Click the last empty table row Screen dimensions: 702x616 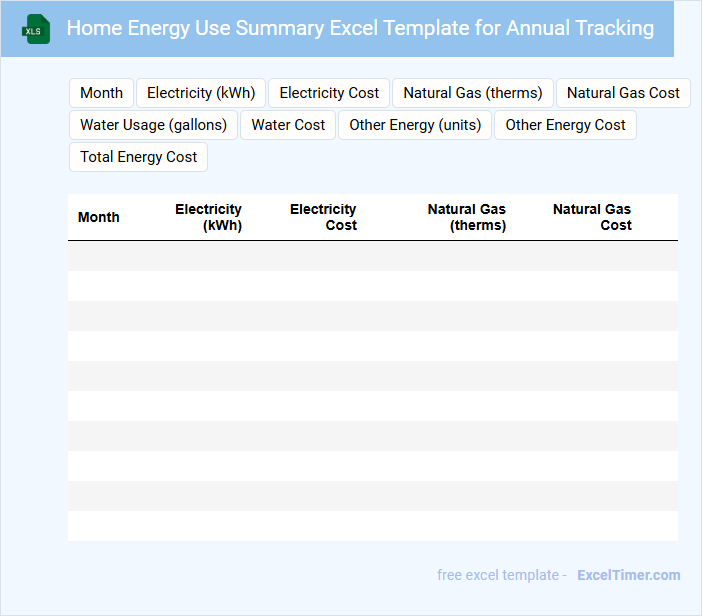[372, 526]
